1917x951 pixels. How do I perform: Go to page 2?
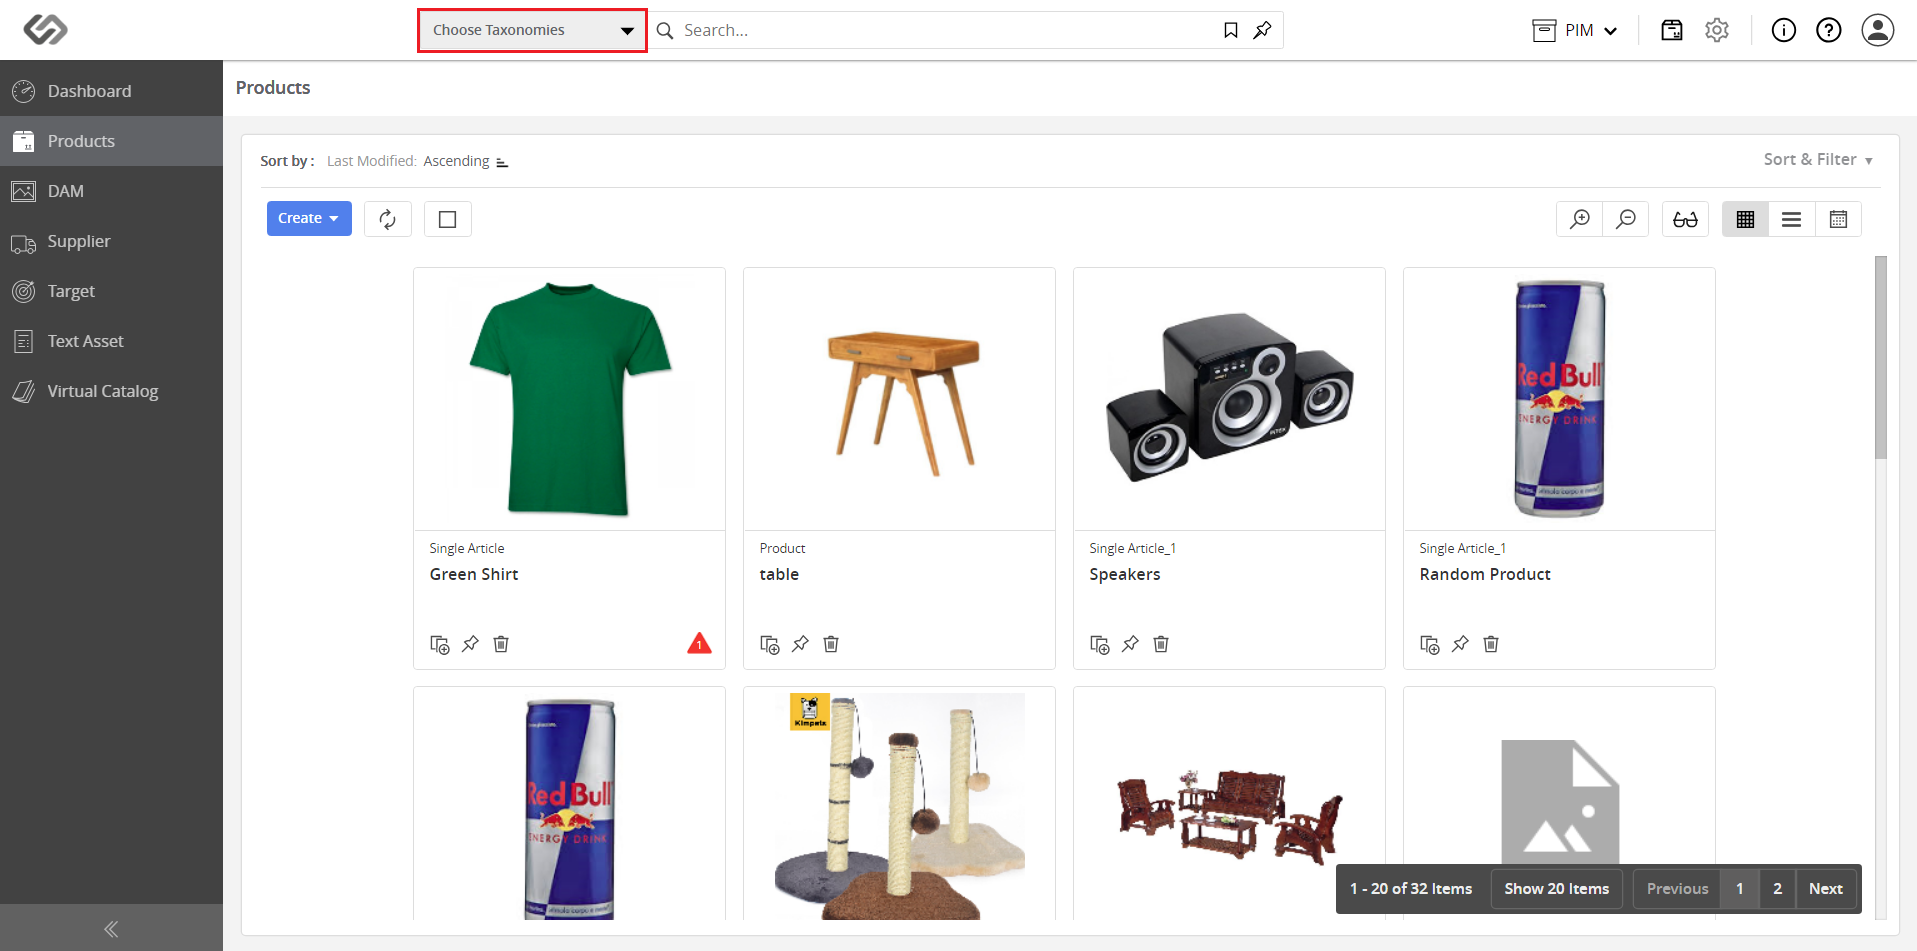point(1777,889)
